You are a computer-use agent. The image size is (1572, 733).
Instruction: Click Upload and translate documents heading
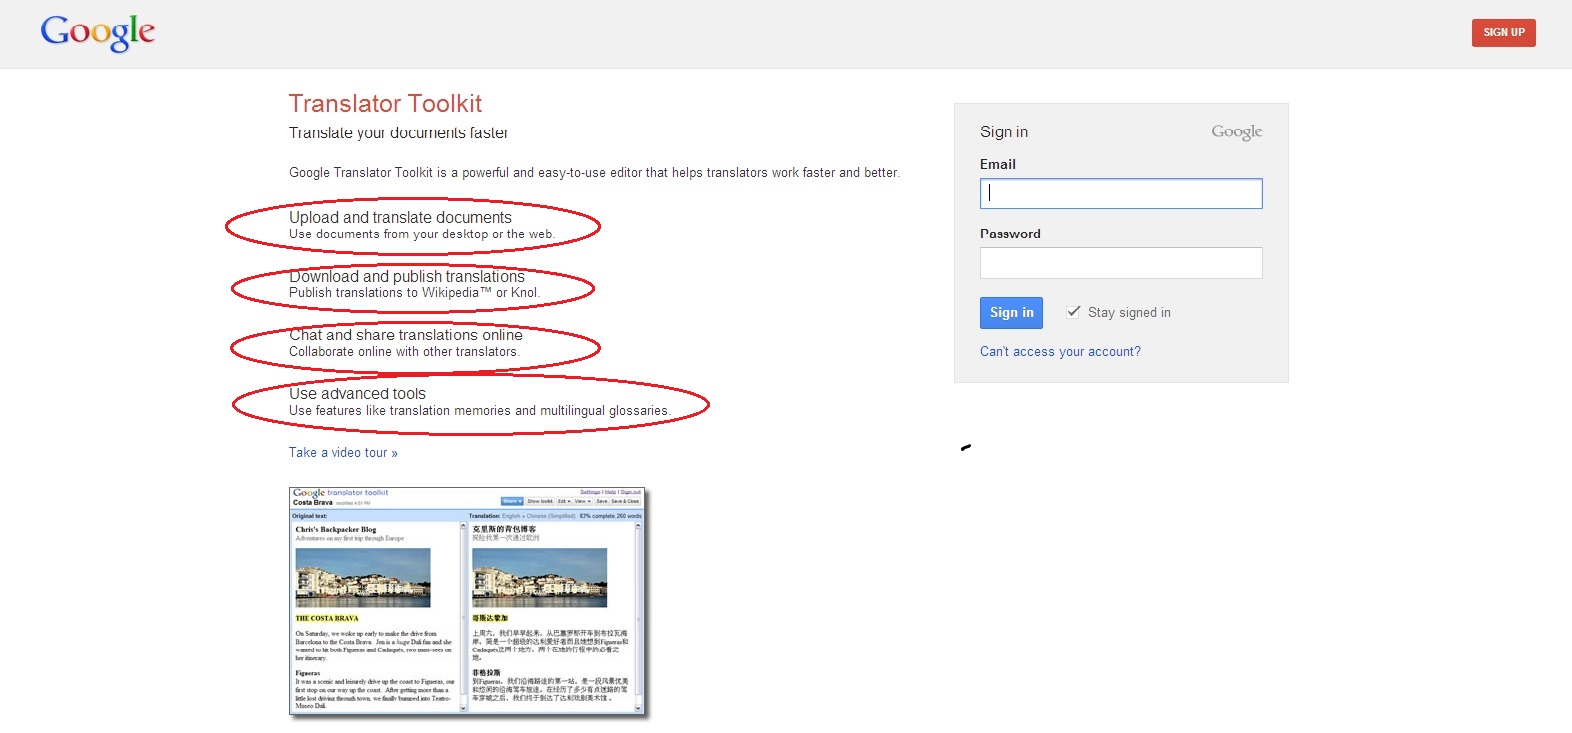click(x=400, y=217)
